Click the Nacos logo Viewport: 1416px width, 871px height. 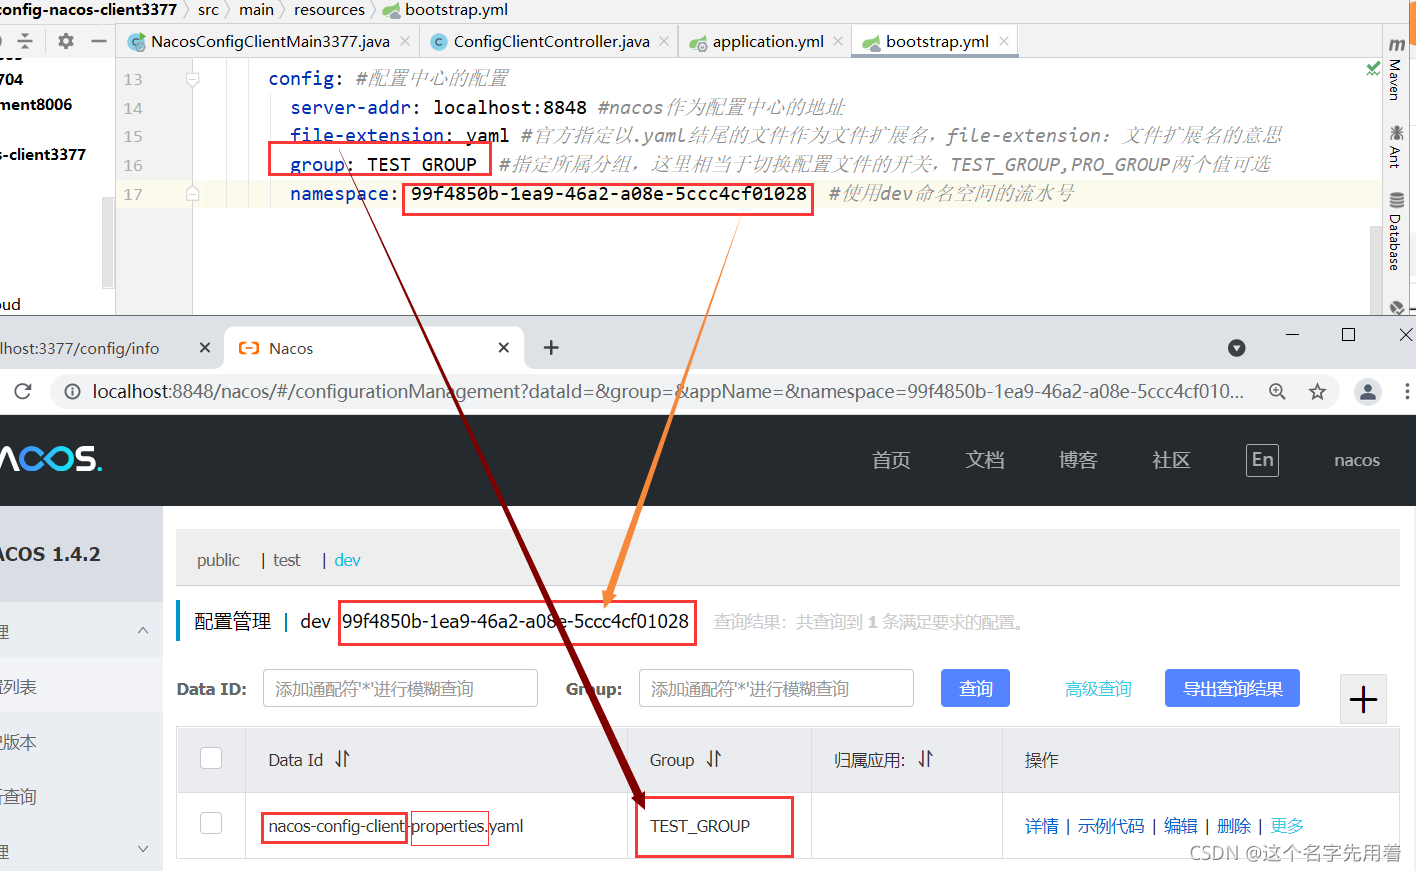tap(50, 459)
